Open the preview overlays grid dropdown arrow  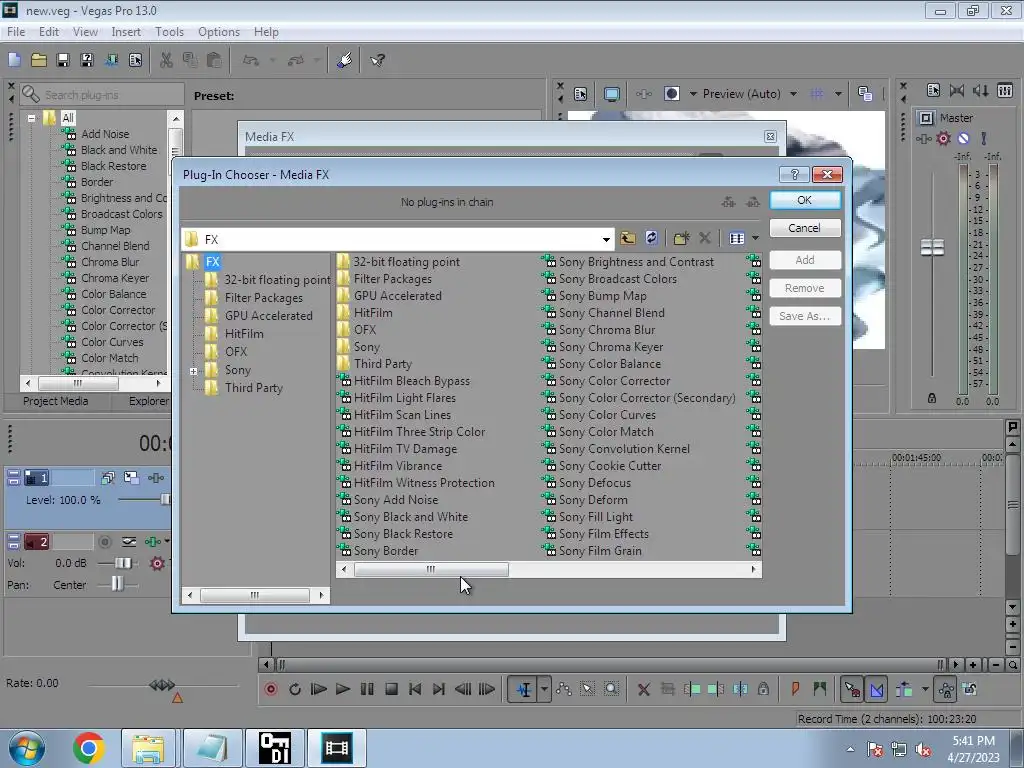pos(838,94)
